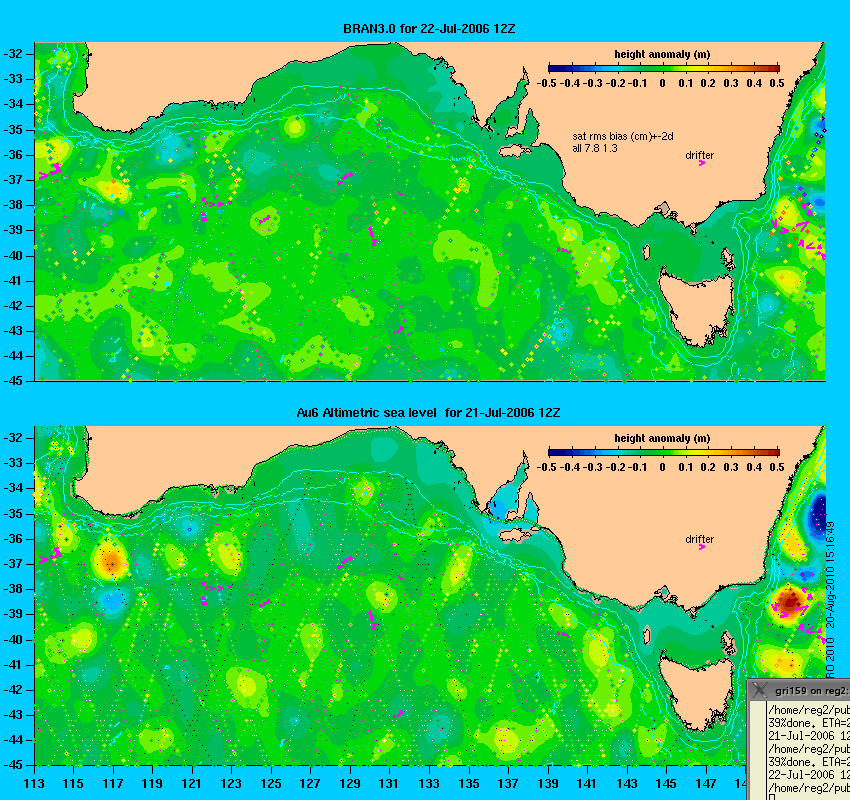Viewport: 850px width, 800px height.
Task: Click the 'drifter' label in the BRAN3.0 panel
Action: pyautogui.click(x=699, y=156)
